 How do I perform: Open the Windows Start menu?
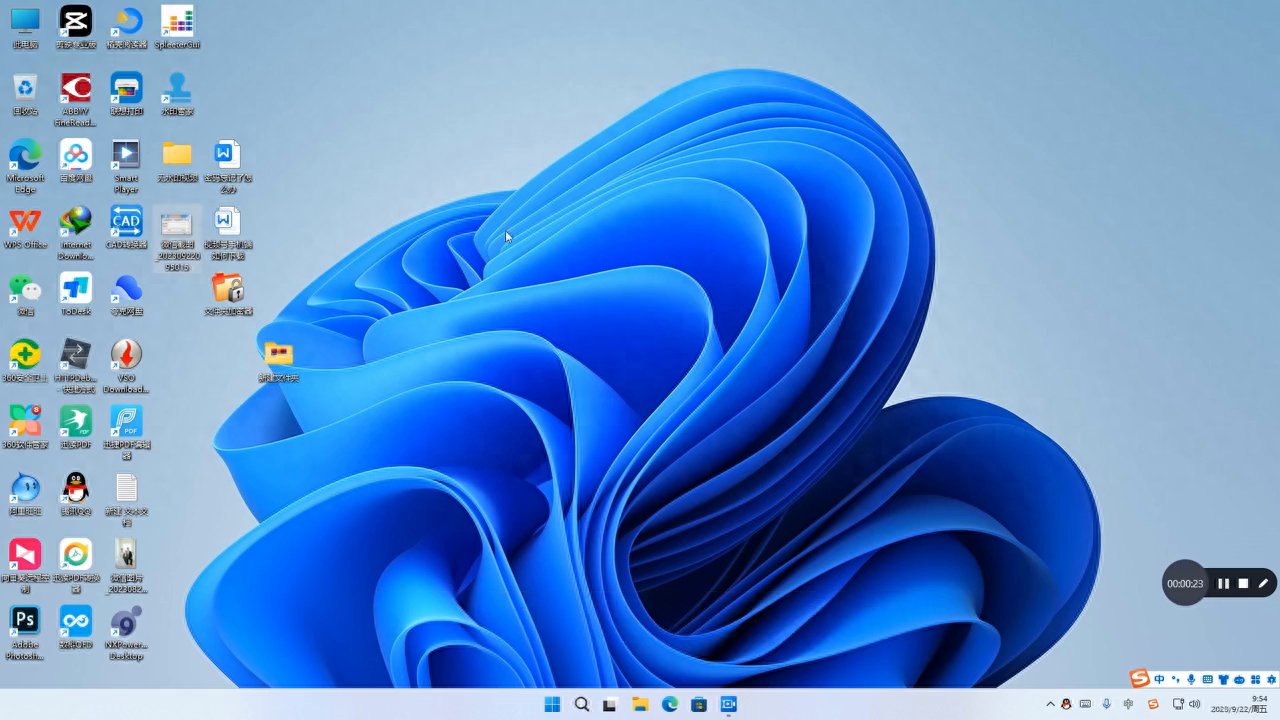(x=552, y=704)
